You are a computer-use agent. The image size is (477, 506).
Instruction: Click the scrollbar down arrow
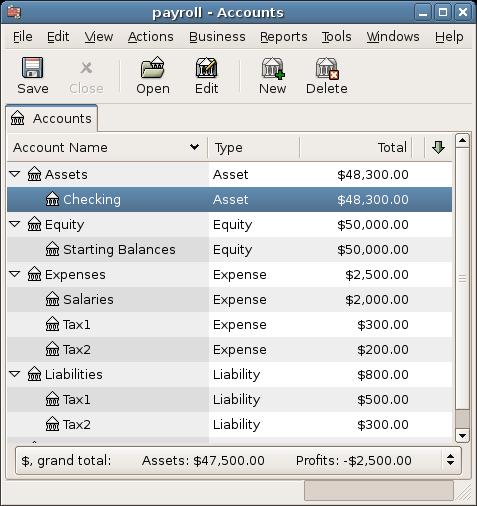click(x=462, y=435)
